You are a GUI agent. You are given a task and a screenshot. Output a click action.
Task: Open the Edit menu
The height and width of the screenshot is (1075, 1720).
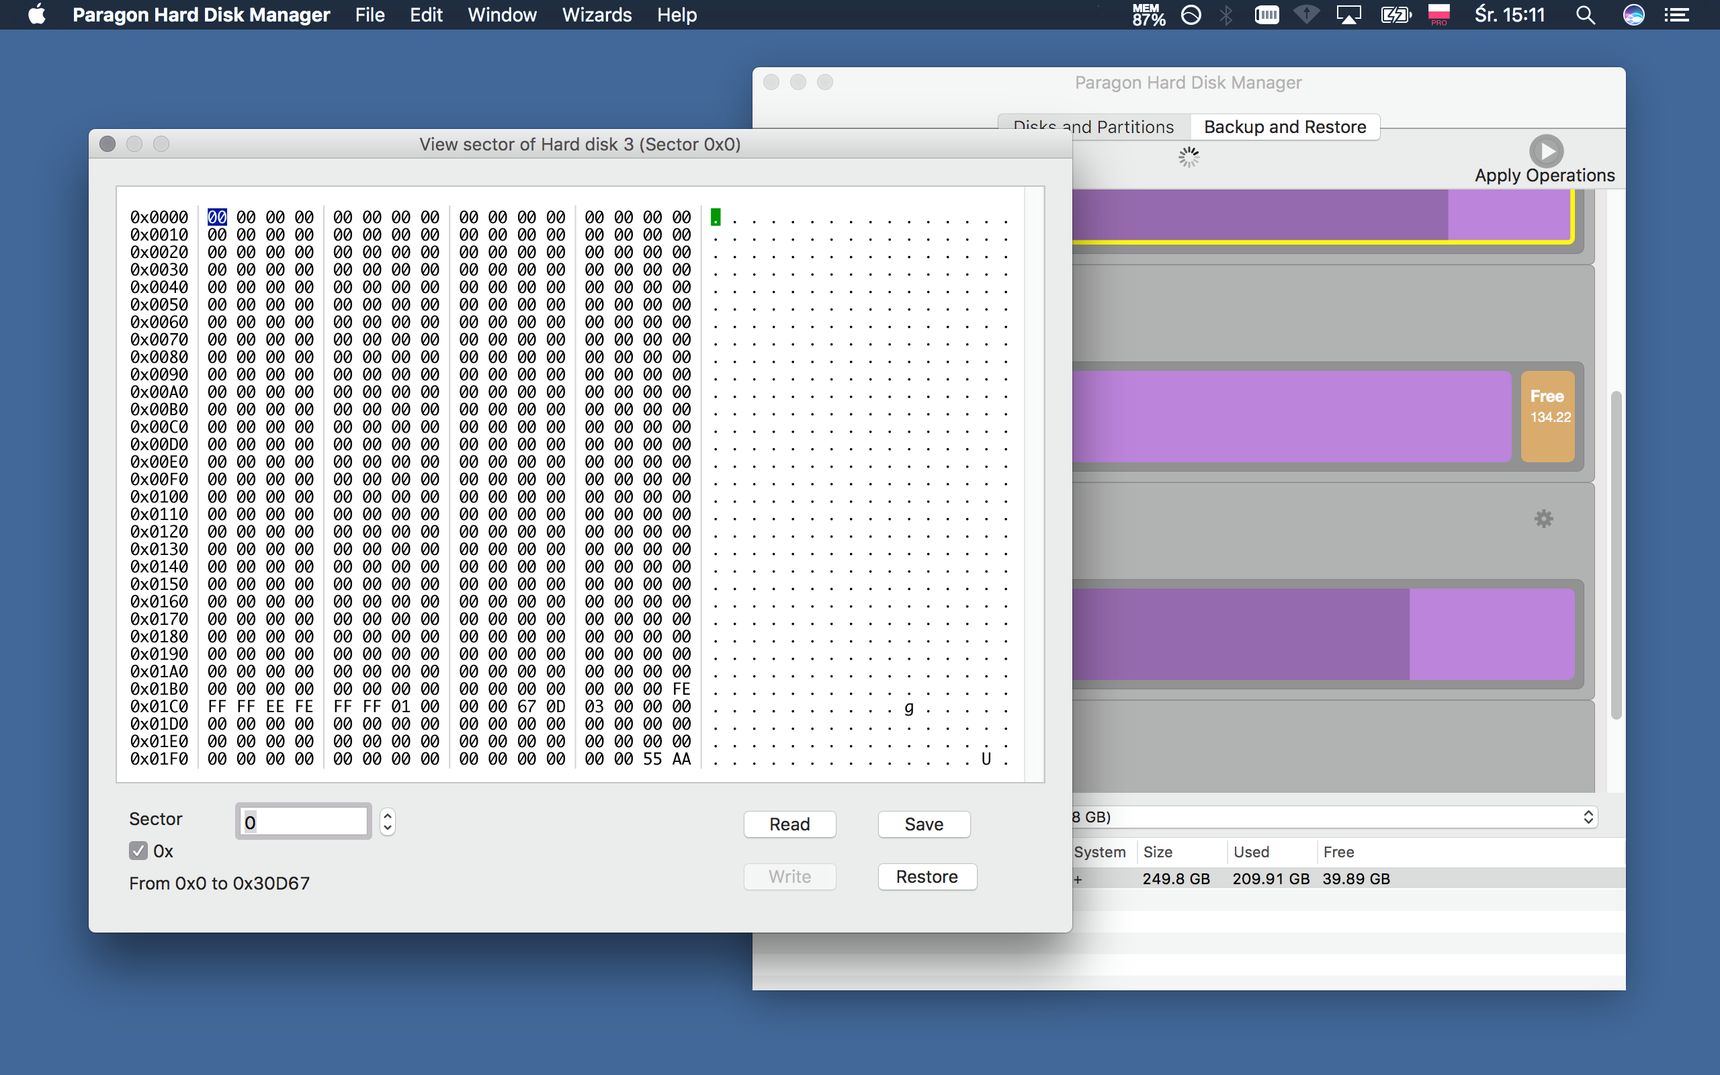[426, 15]
